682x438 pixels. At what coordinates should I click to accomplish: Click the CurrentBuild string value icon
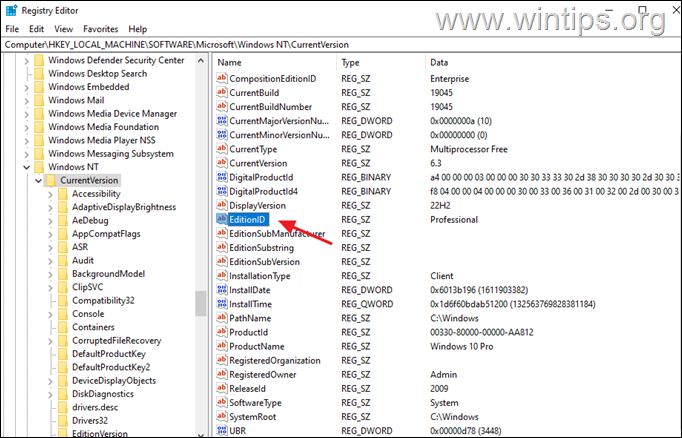(x=222, y=92)
